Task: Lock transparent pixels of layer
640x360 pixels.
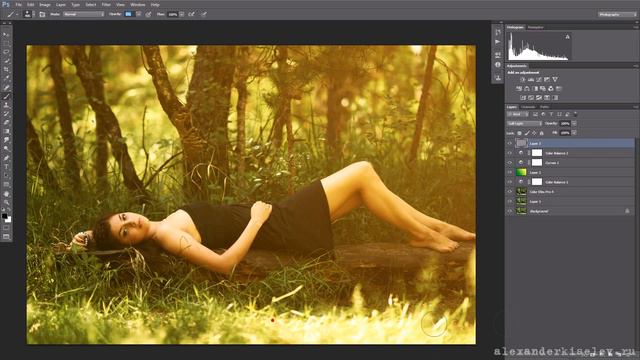Action: coord(519,133)
